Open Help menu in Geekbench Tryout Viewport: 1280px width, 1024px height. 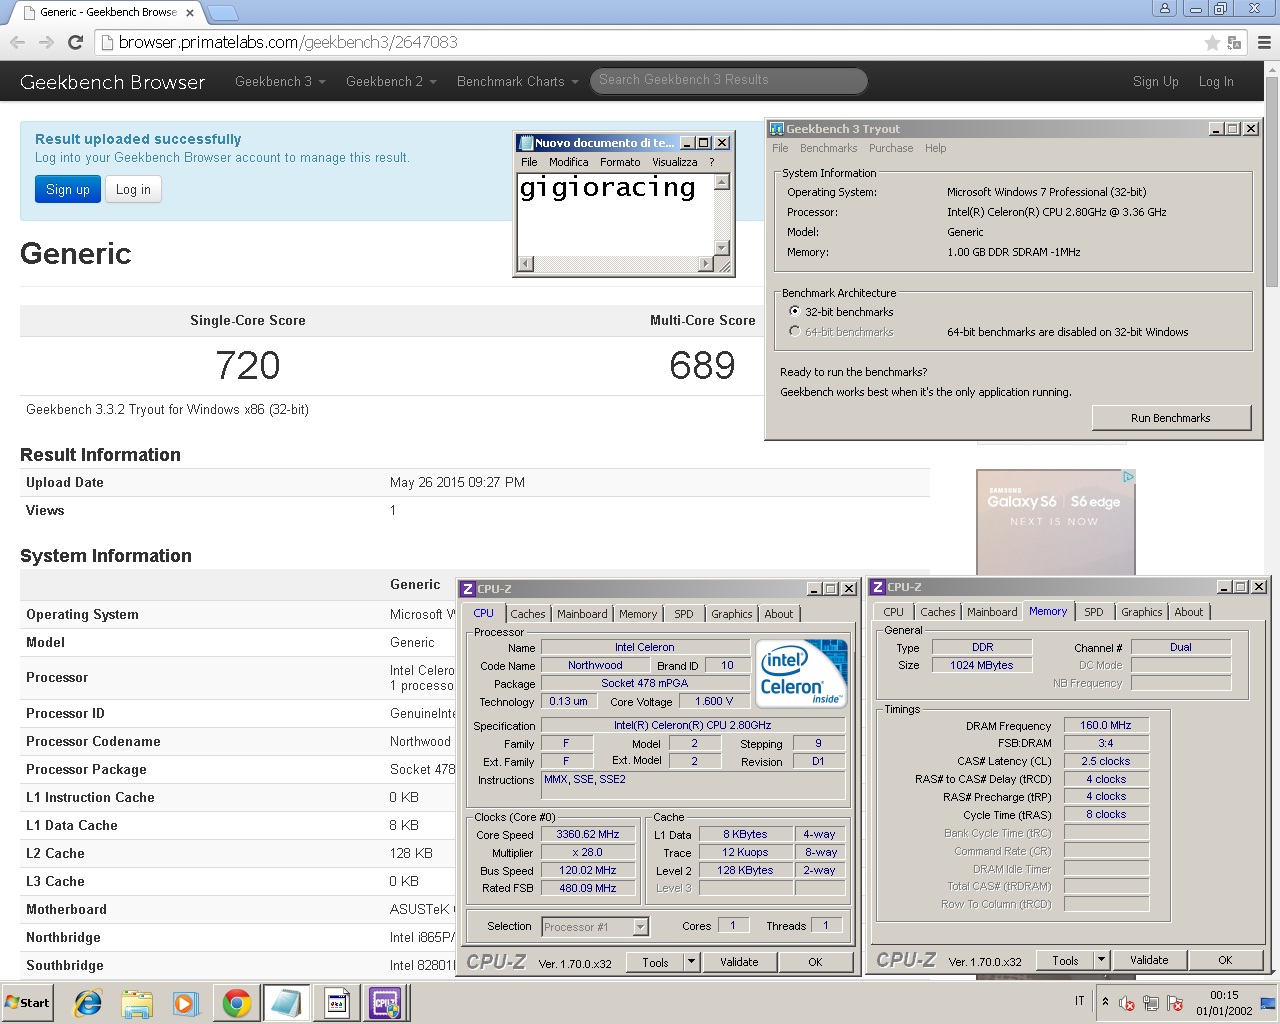point(935,148)
